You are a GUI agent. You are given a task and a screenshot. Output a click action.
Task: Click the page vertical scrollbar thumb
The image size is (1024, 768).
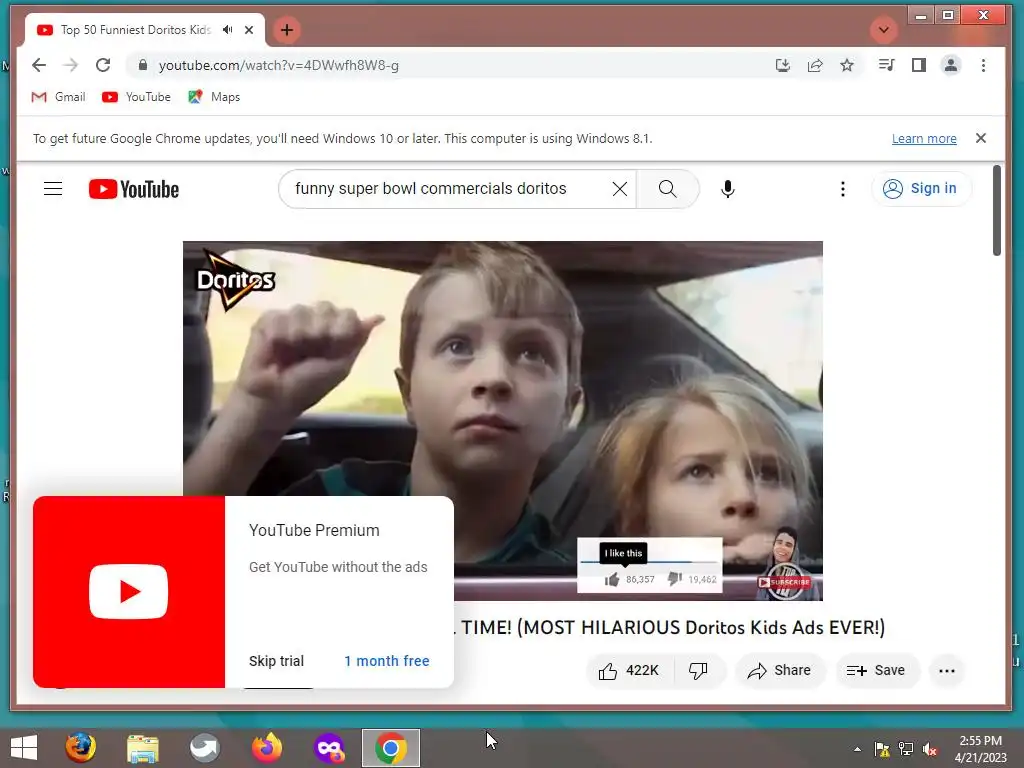(997, 210)
